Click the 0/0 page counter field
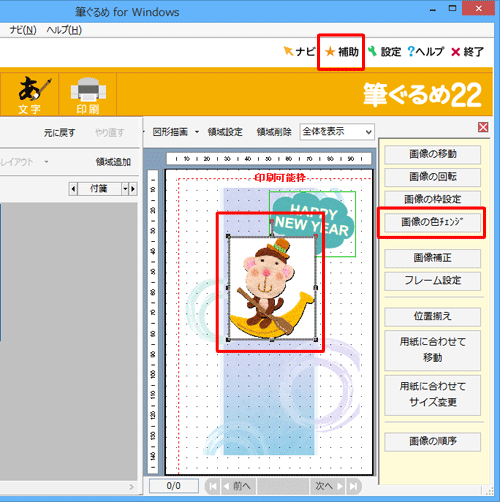 [x=174, y=486]
